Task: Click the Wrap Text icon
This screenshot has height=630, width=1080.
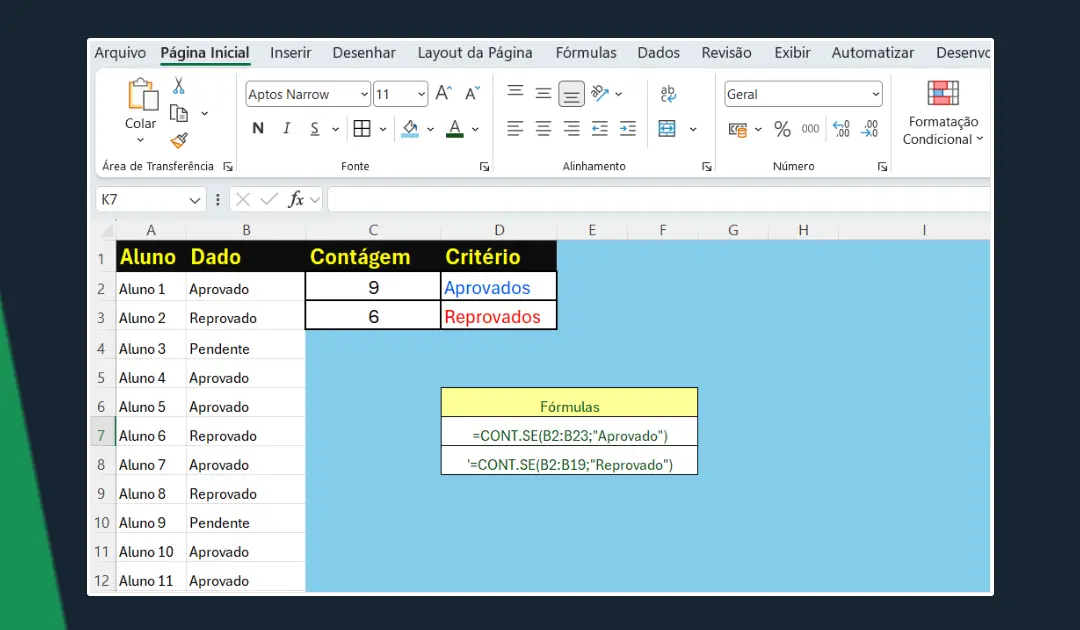Action: 668,94
